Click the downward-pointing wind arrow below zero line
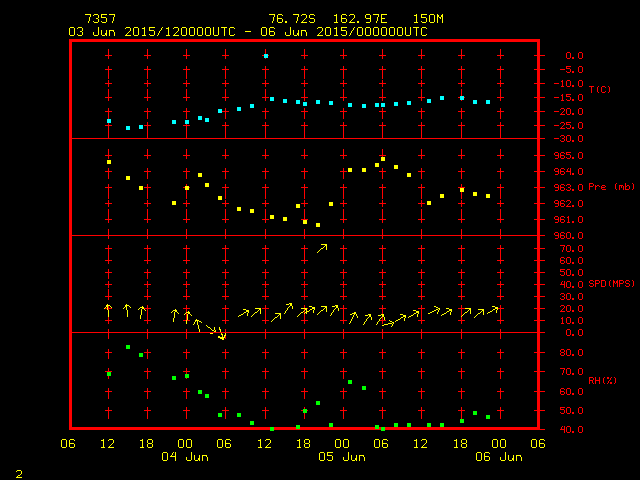 (222, 335)
